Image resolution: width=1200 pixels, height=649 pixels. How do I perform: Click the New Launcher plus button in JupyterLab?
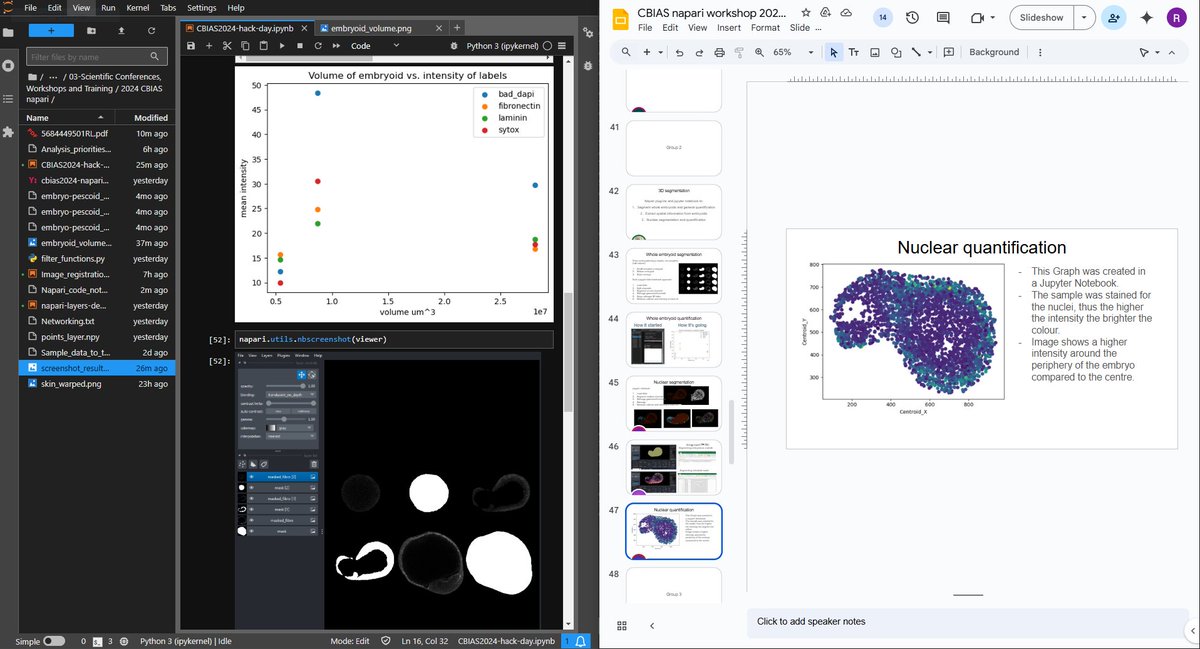coord(51,31)
